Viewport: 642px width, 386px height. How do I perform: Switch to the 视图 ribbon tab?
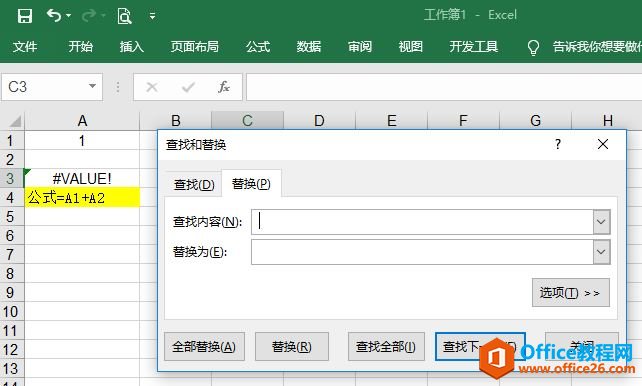[x=411, y=47]
